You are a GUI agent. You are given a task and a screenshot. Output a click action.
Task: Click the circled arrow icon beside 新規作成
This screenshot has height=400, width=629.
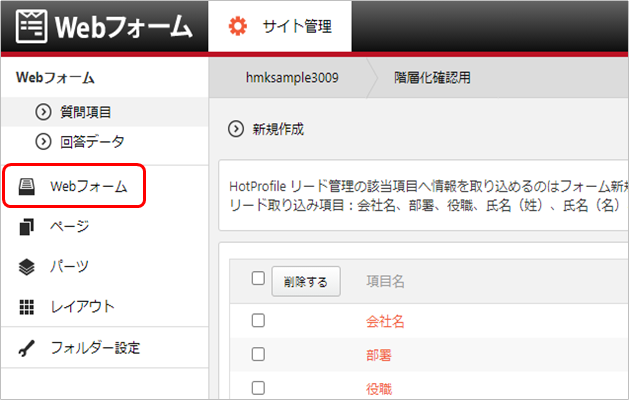(236, 129)
